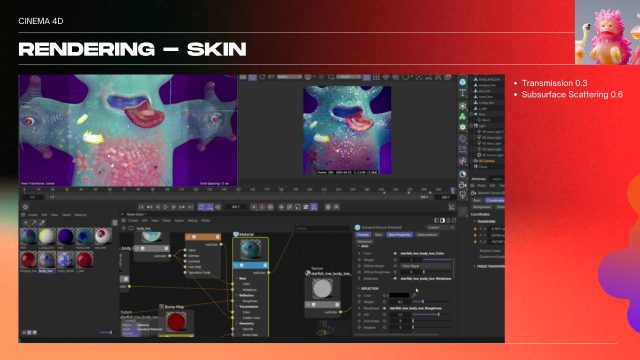The width and height of the screenshot is (640, 360).
Task: Open the Material menu in Material Manager
Action: click(x=80, y=215)
